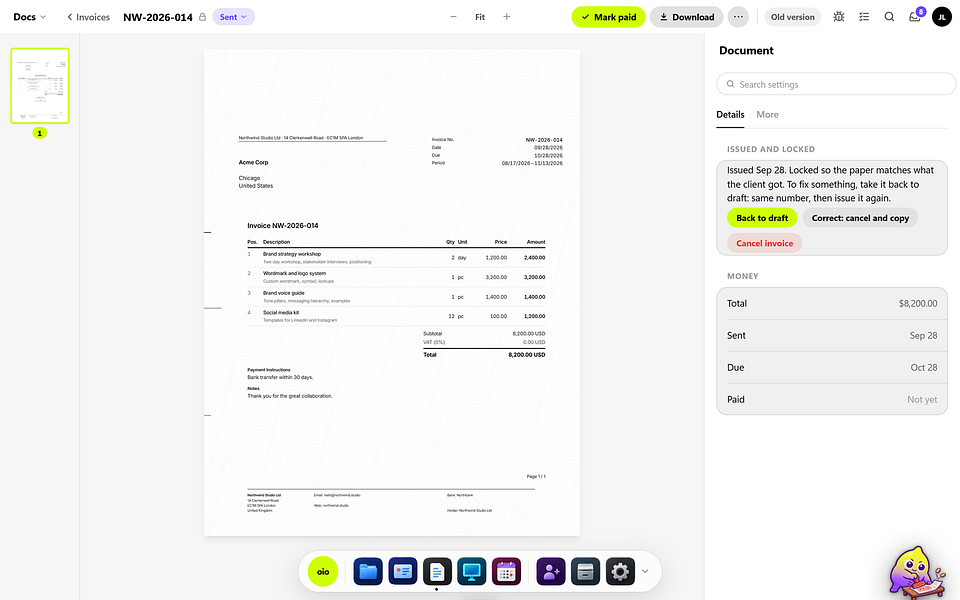This screenshot has height=600, width=960.
Task: Click Back to draft button
Action: point(762,218)
